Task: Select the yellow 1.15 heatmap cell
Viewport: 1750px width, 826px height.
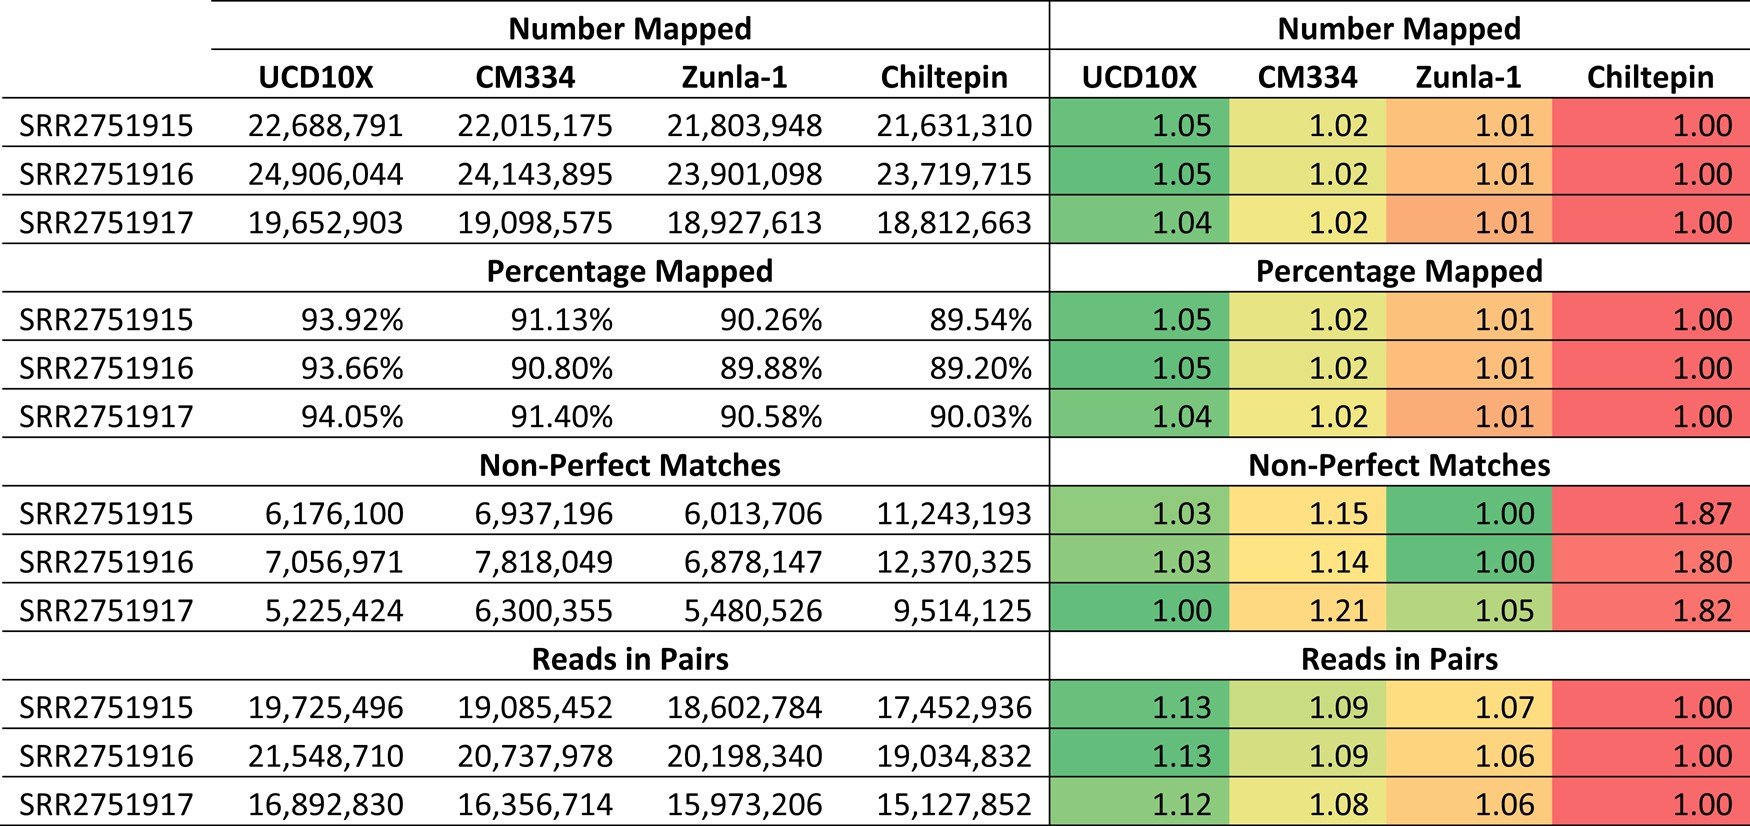Action: click(1307, 513)
